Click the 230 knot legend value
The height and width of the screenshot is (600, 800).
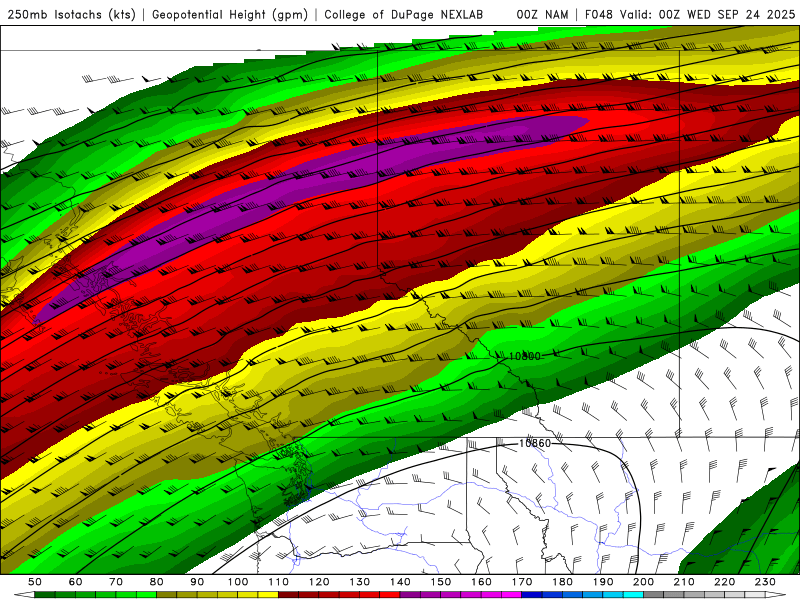point(765,582)
